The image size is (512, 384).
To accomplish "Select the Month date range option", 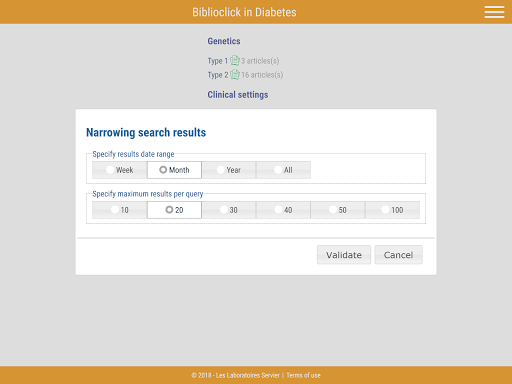I will [x=174, y=170].
